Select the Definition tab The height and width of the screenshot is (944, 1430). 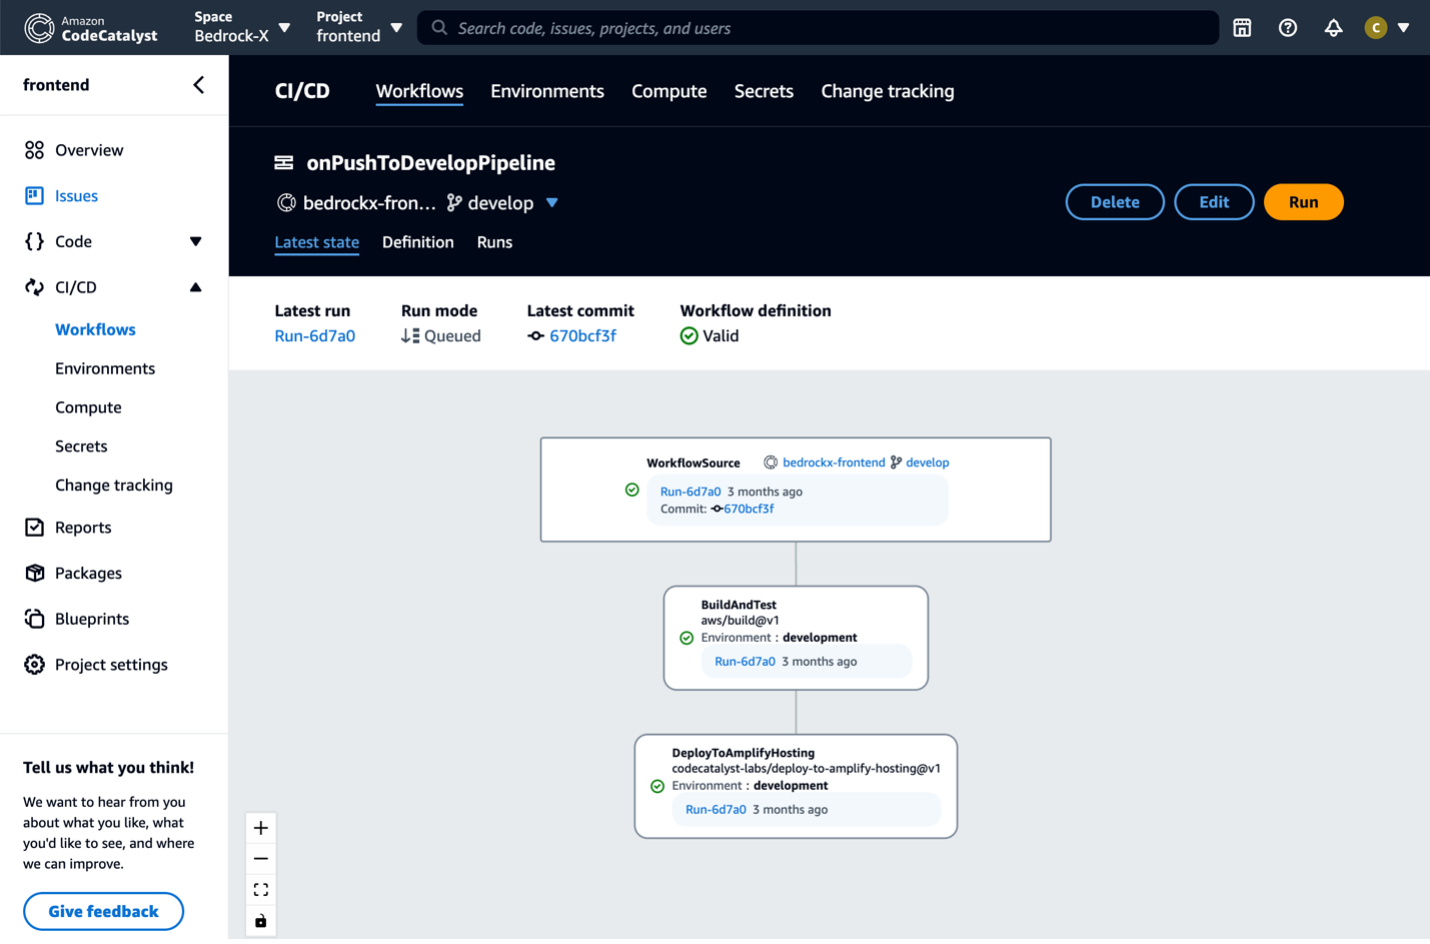(x=418, y=243)
